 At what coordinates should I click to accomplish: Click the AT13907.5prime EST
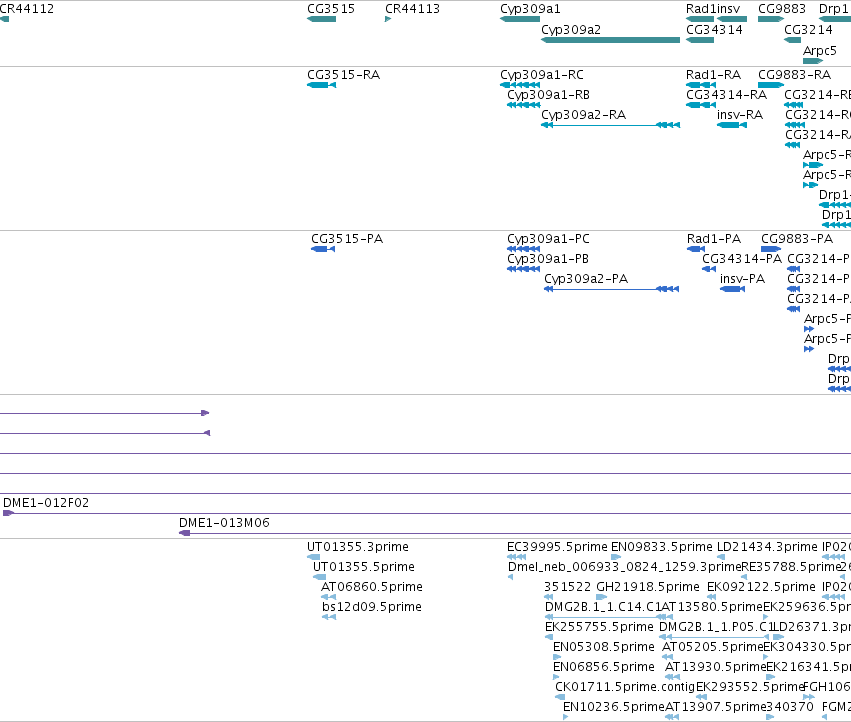(x=672, y=718)
